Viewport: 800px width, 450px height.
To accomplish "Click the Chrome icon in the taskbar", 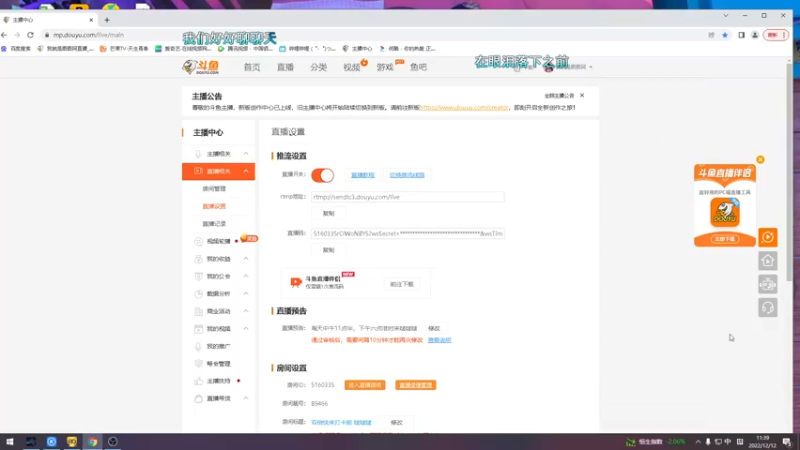I will [92, 442].
